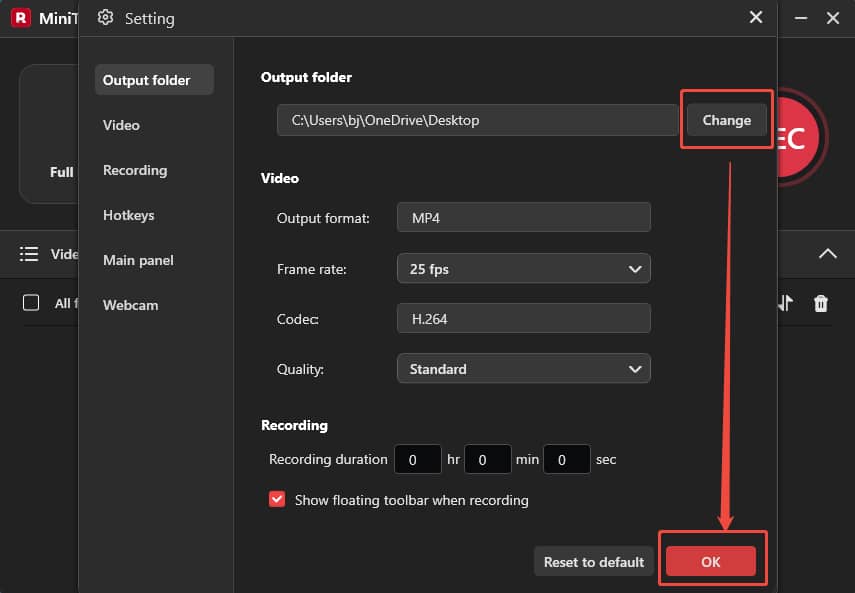855x593 pixels.
Task: Enable Show floating toolbar when recording
Action: click(x=277, y=500)
